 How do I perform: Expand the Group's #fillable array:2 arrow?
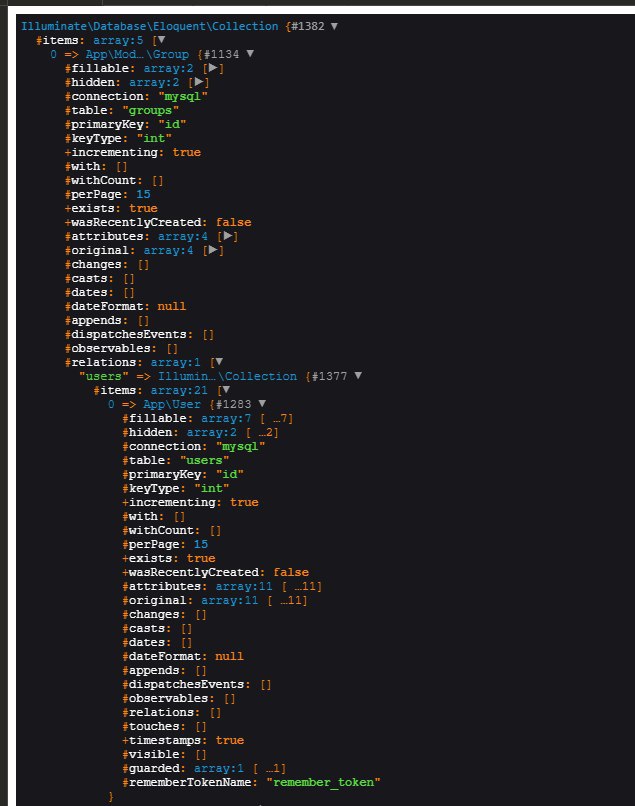click(x=212, y=68)
